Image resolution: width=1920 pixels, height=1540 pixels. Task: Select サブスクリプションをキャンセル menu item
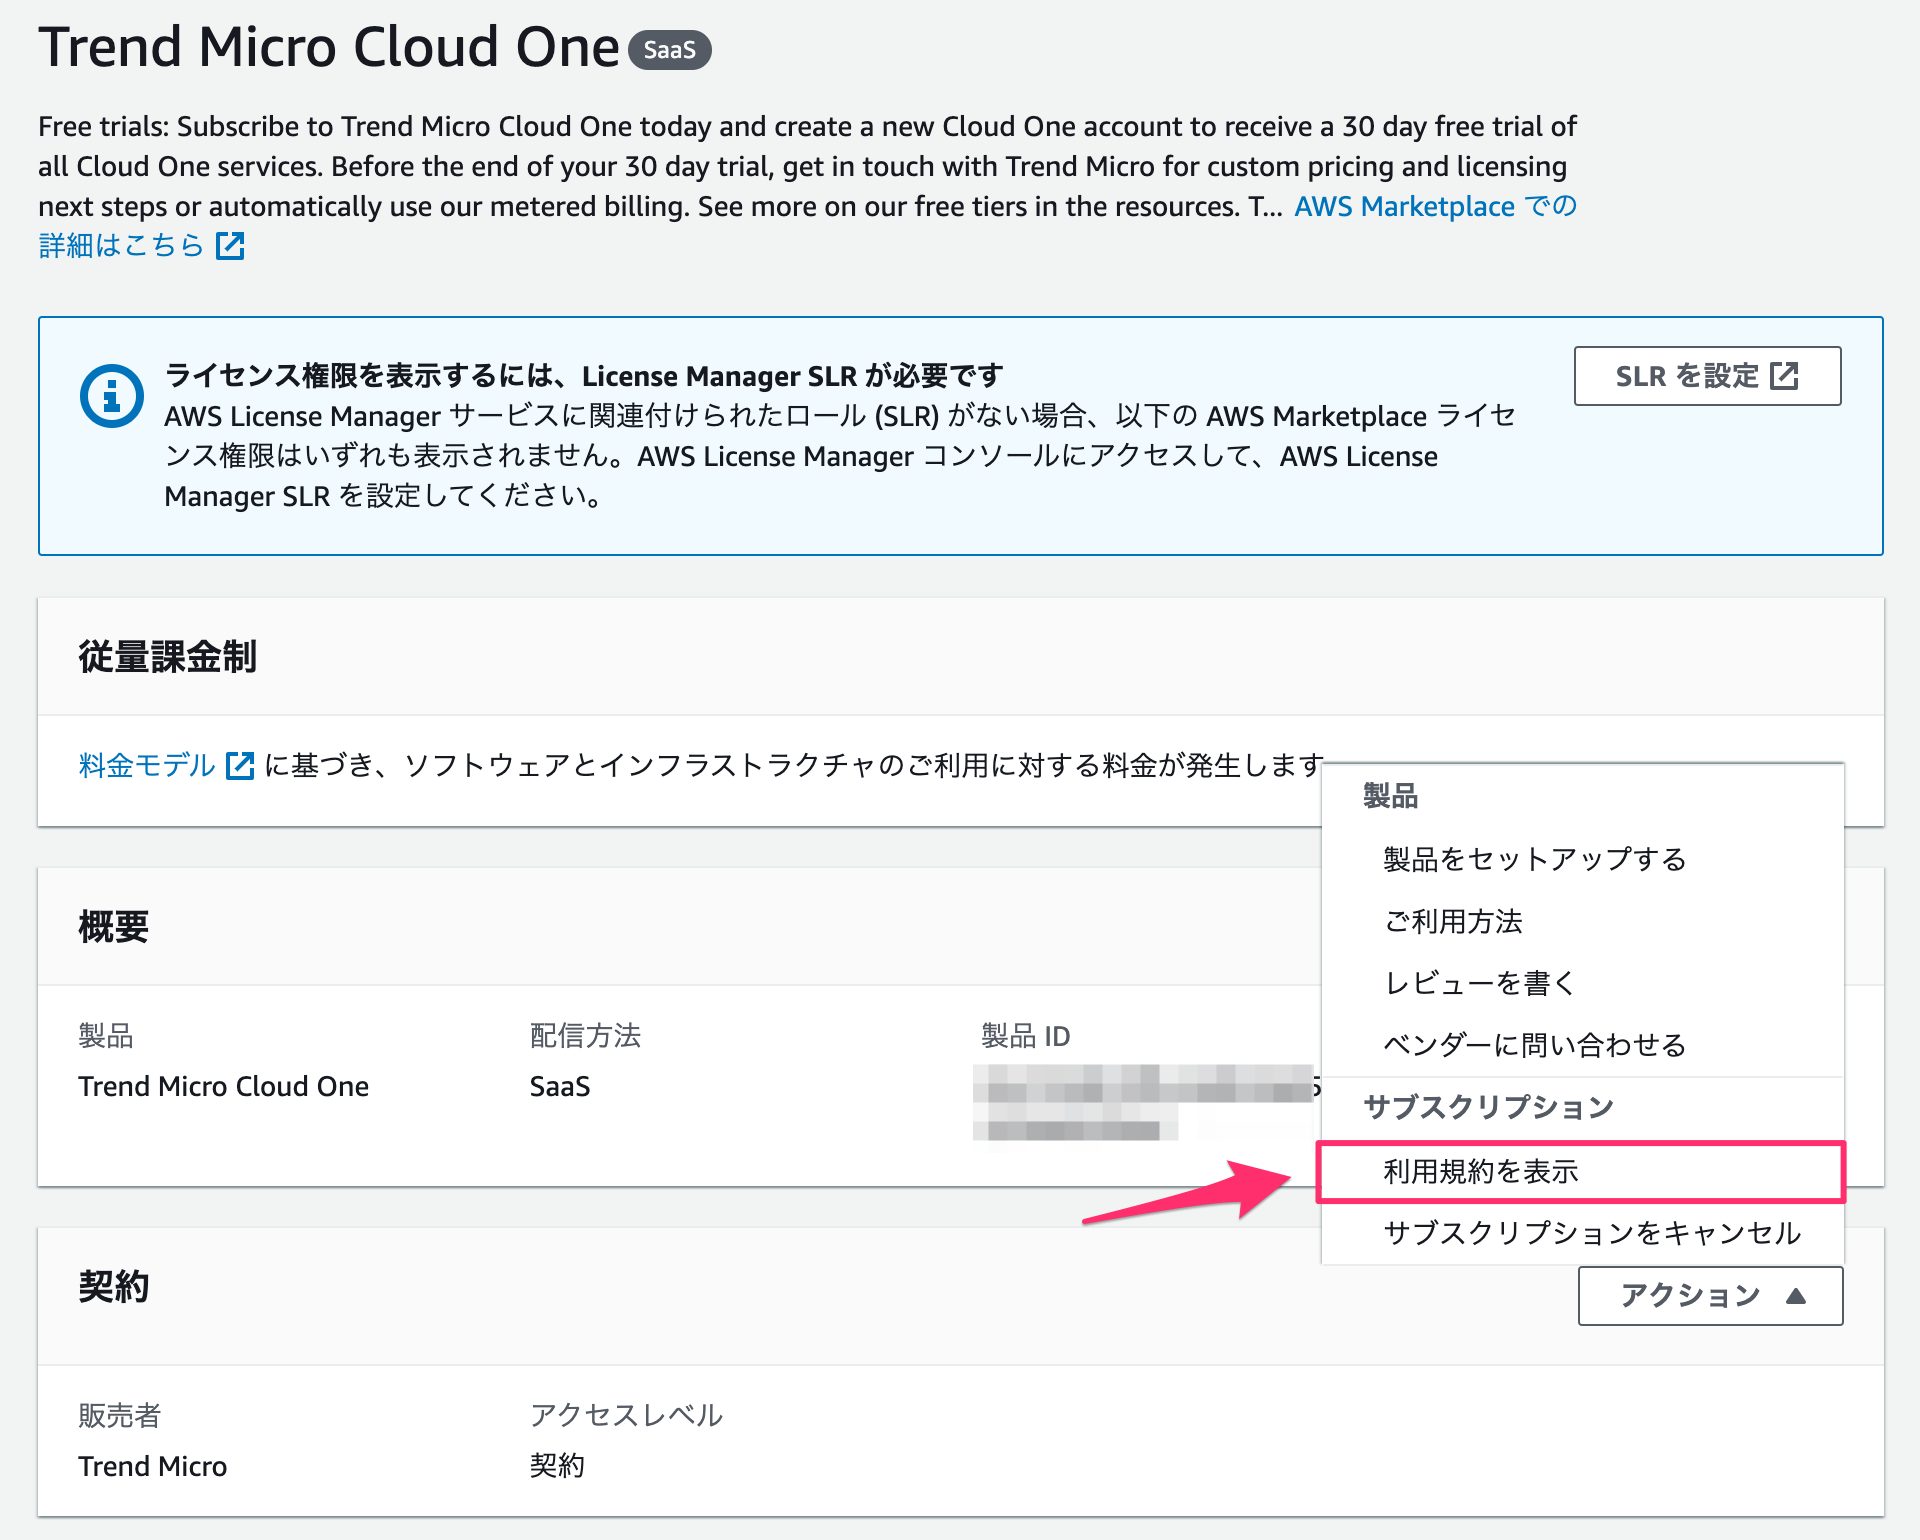1592,1234
